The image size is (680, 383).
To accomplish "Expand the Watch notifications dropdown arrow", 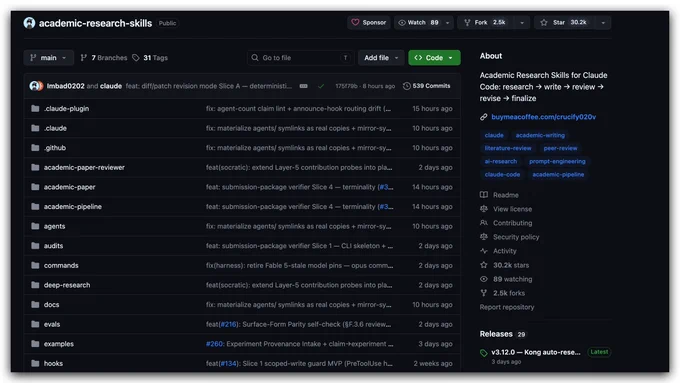I will [448, 23].
